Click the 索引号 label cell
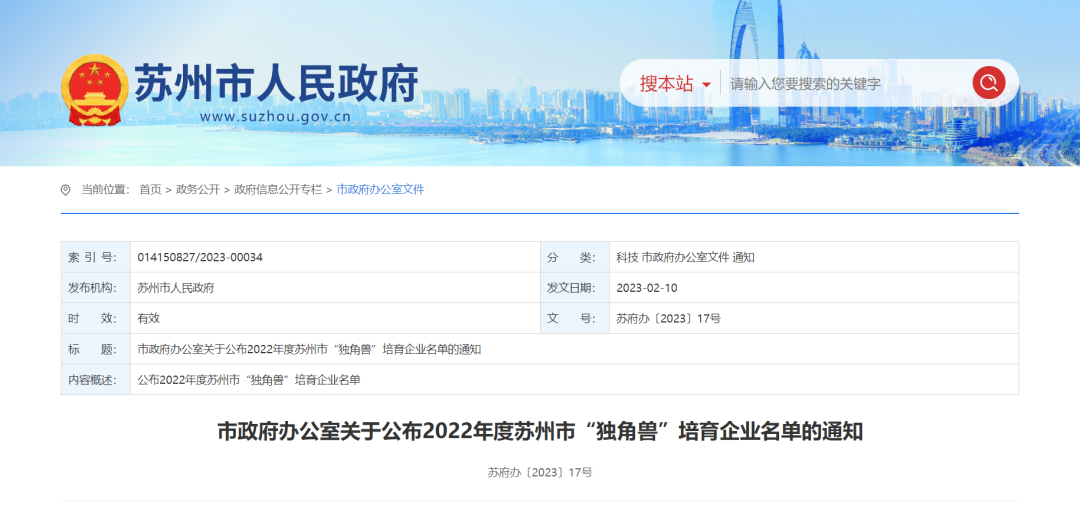The height and width of the screenshot is (513, 1080). [96, 258]
